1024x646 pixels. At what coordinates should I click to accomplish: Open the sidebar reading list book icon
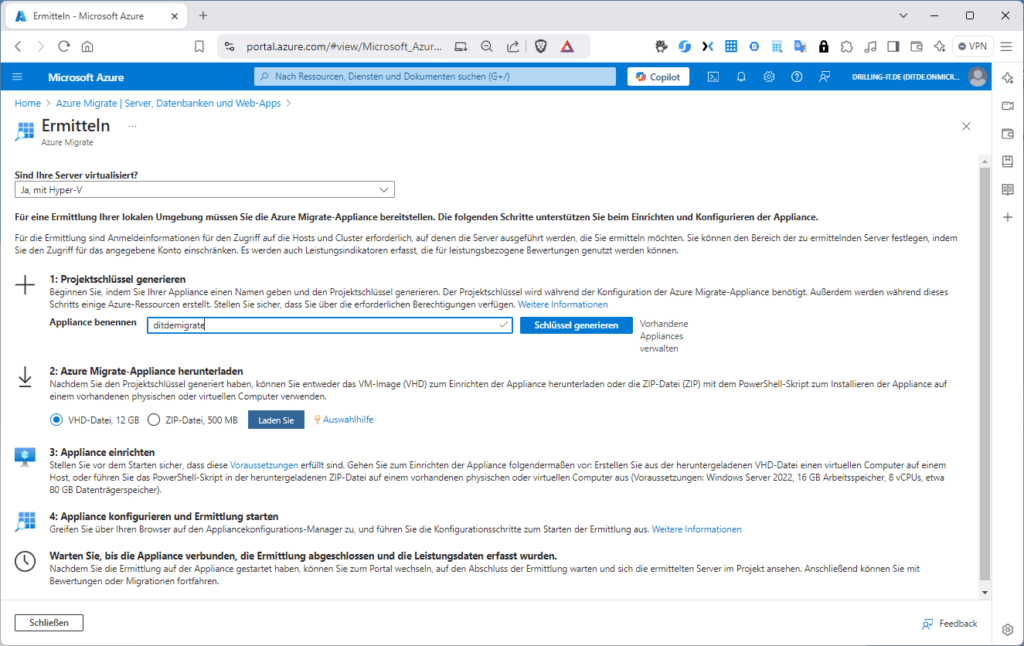point(1008,189)
